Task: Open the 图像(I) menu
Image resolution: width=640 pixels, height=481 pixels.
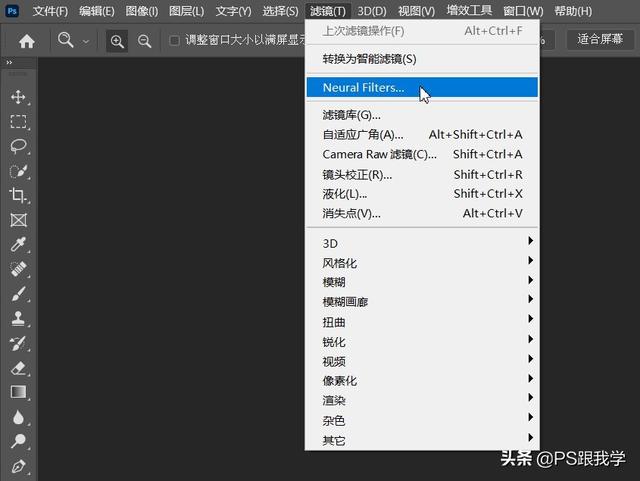Action: pyautogui.click(x=142, y=11)
